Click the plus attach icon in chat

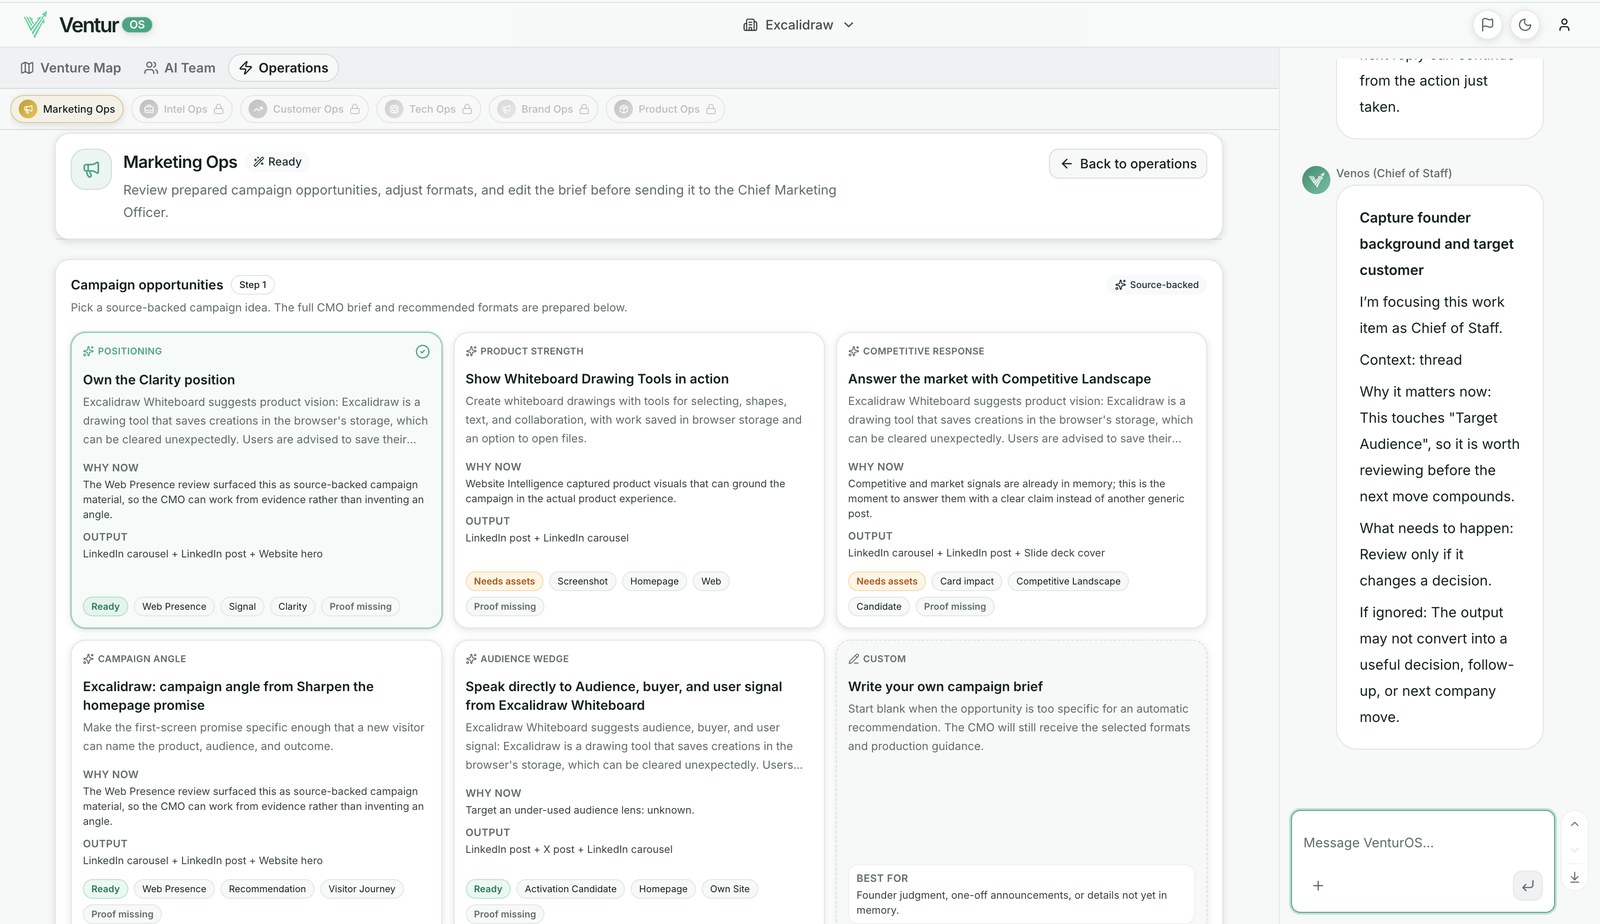(1318, 886)
